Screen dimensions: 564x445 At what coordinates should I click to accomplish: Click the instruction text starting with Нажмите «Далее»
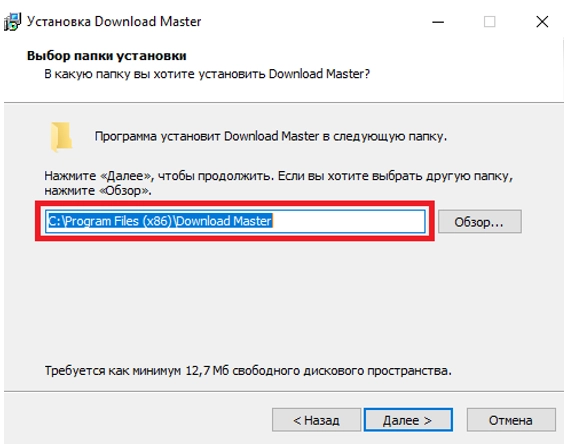278,183
